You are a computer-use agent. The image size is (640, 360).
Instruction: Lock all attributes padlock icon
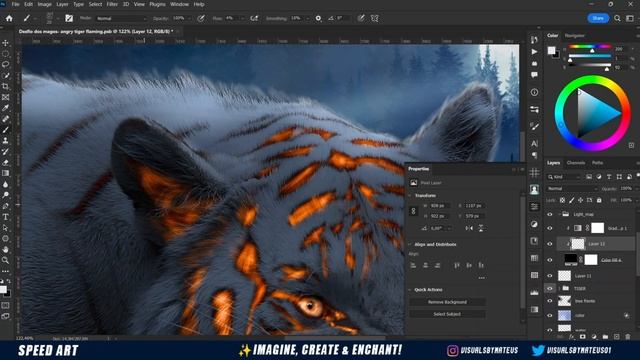599,200
